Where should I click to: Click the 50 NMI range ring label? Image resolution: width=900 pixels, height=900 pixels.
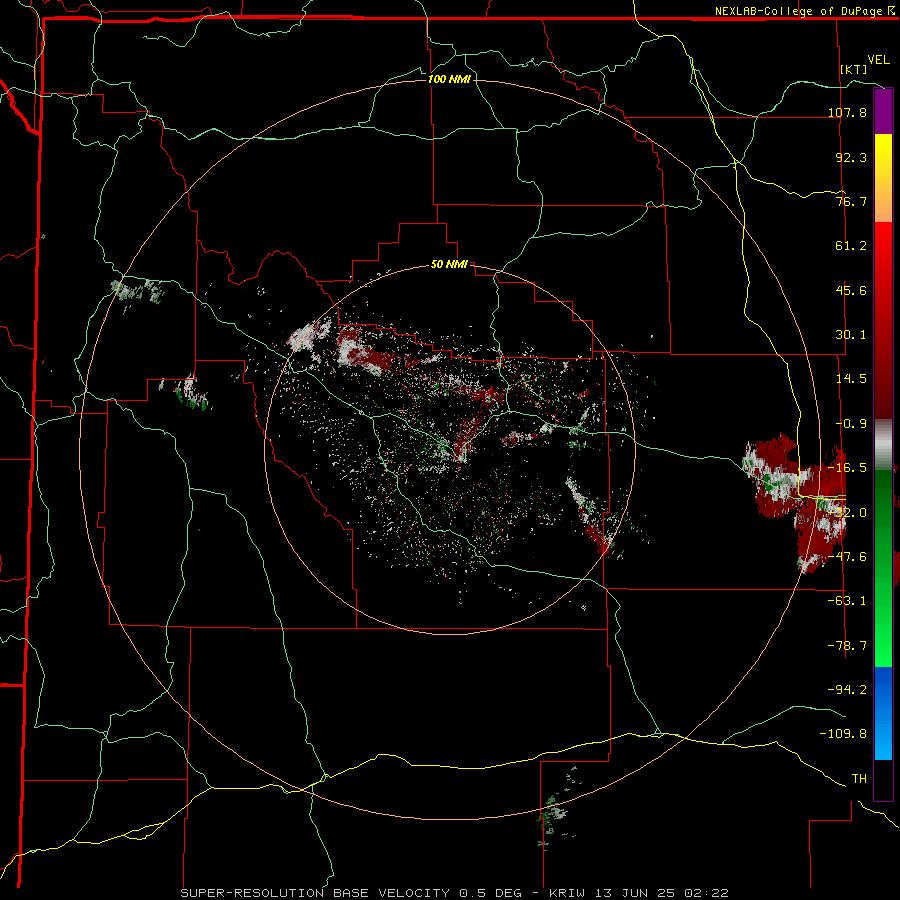(449, 264)
